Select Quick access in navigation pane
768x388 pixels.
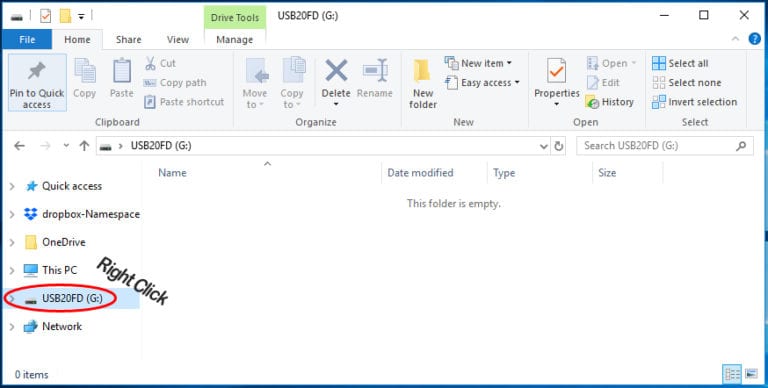point(72,186)
